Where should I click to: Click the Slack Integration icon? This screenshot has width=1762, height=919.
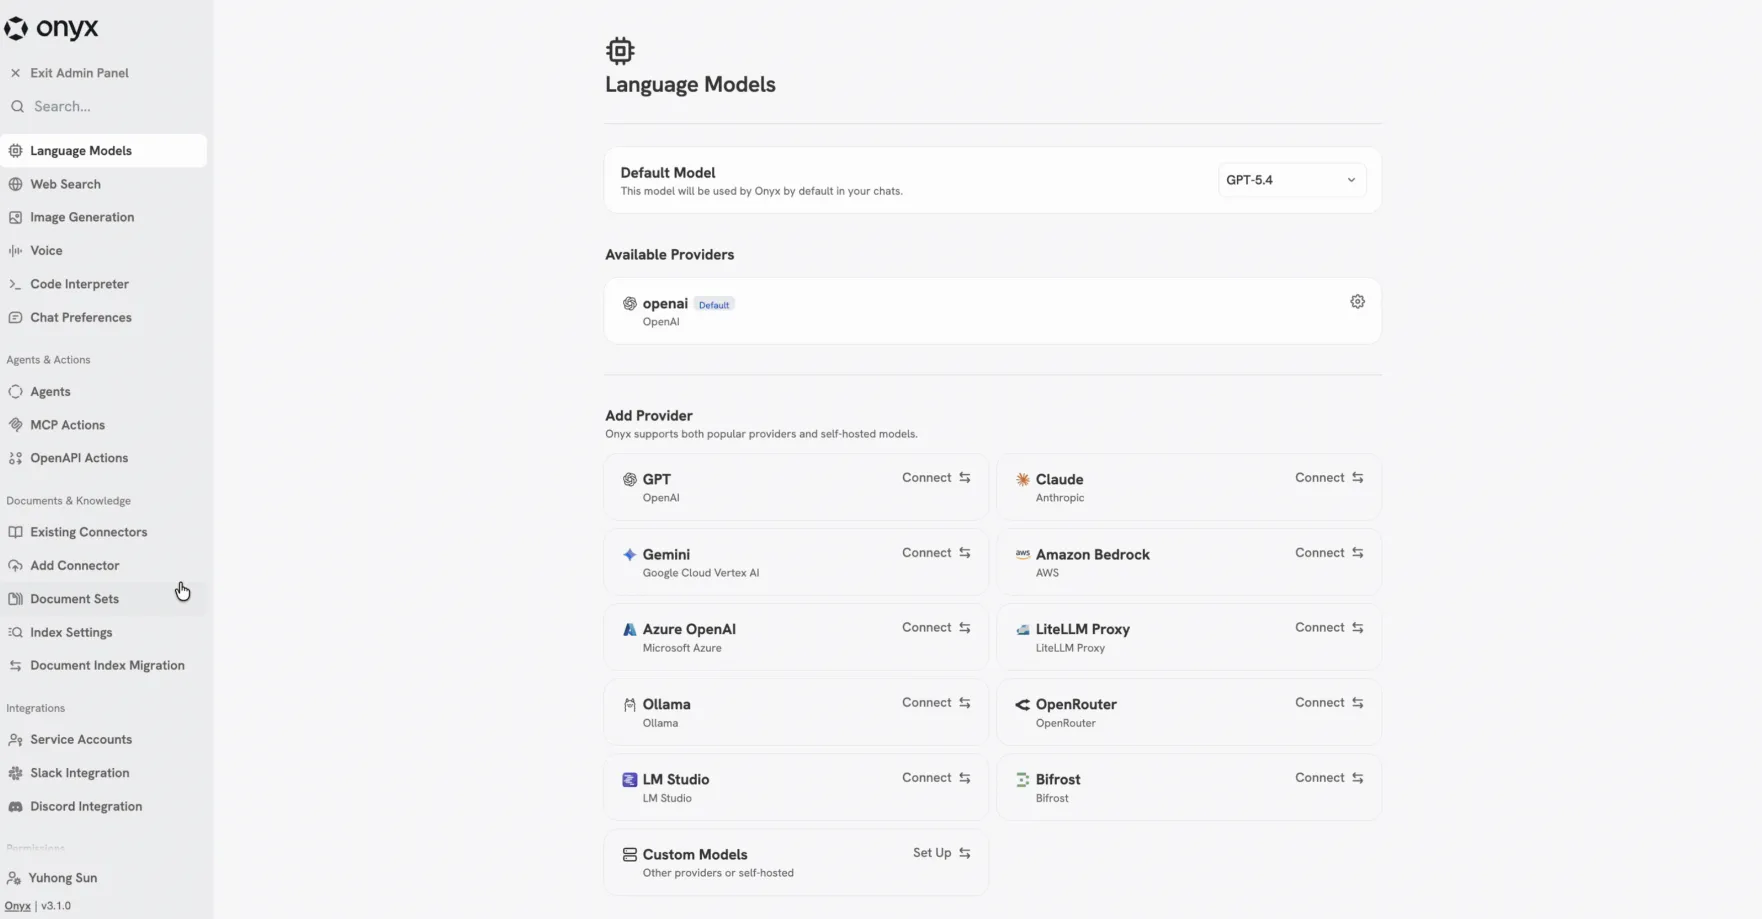[x=15, y=772]
